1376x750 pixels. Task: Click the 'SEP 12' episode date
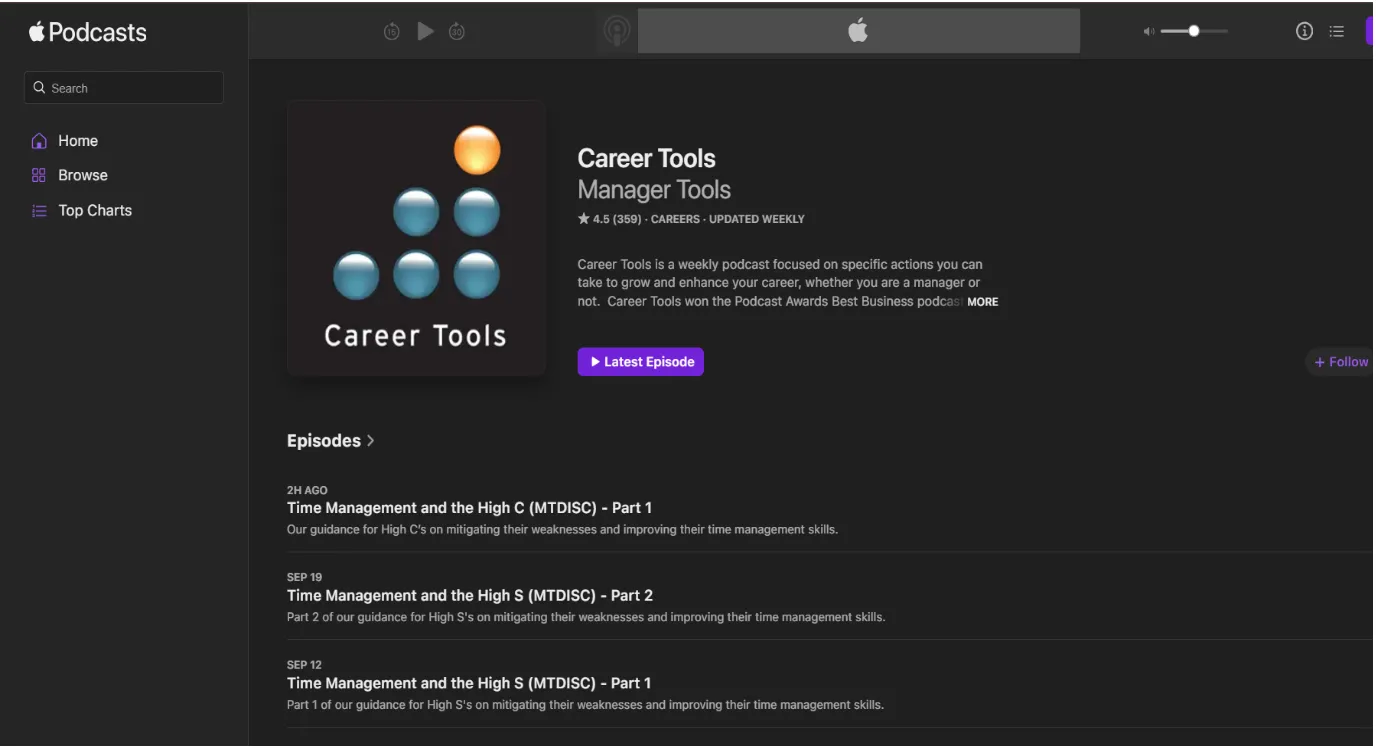click(x=304, y=665)
